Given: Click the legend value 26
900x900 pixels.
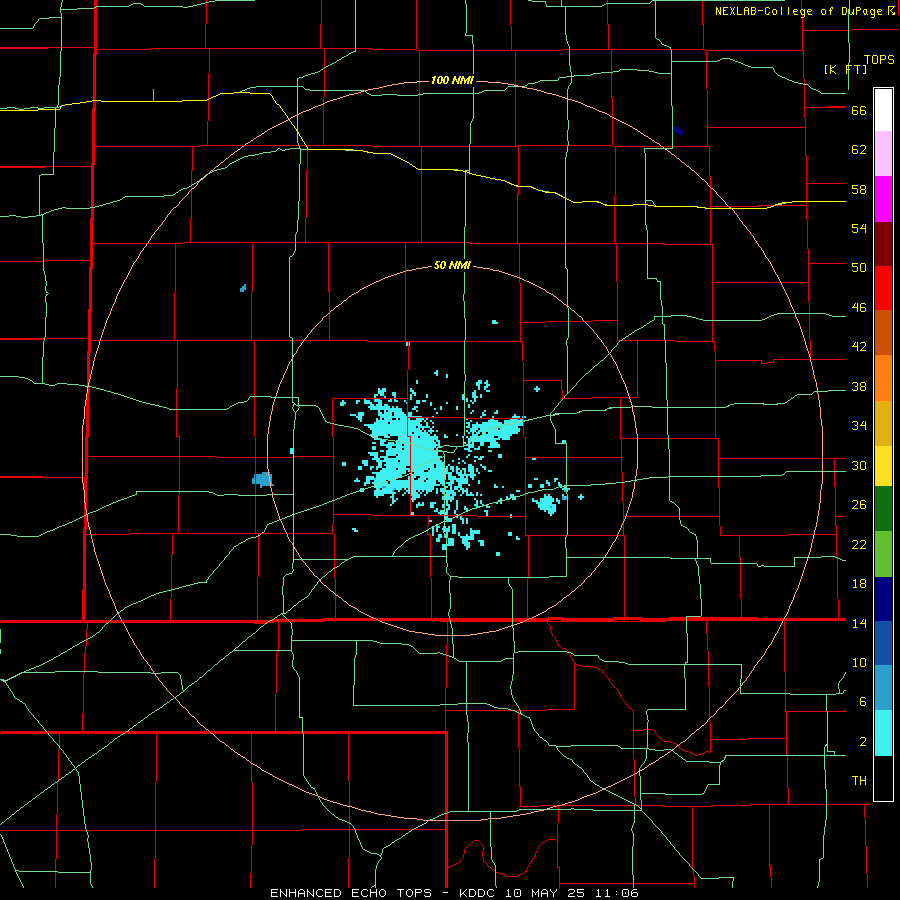Looking at the screenshot, I should (859, 505).
